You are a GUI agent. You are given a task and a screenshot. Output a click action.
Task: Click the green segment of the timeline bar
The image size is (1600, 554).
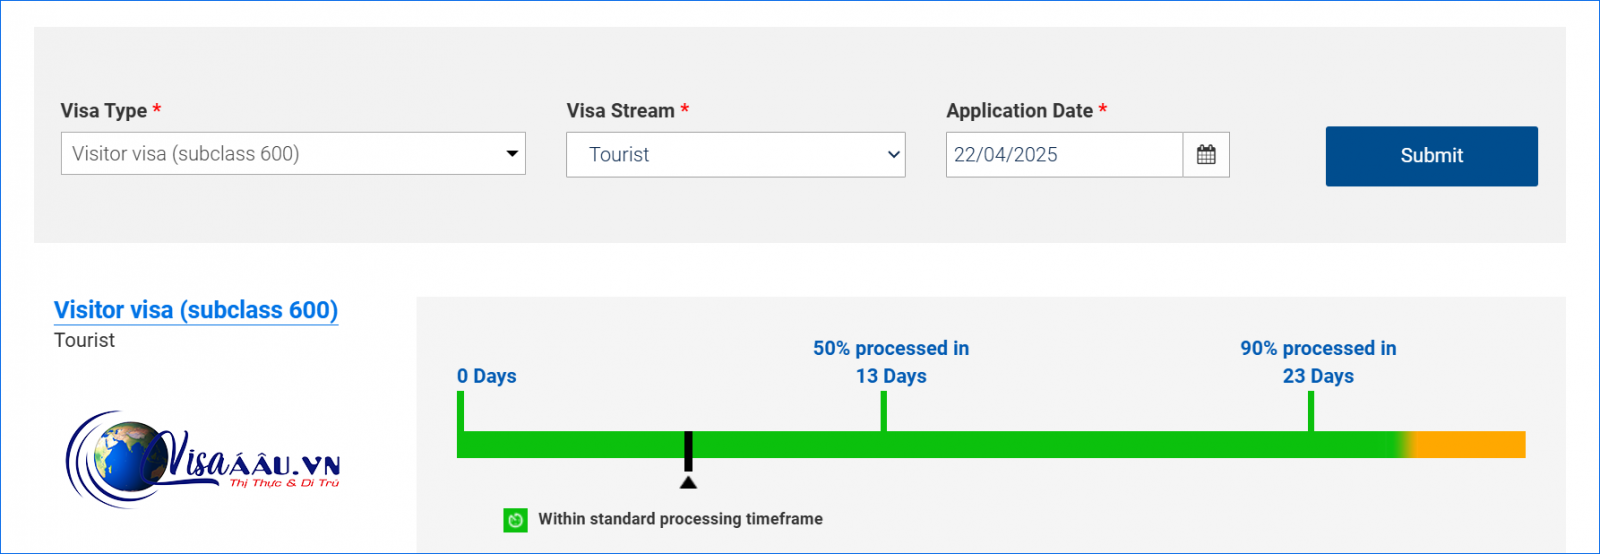(x=930, y=444)
